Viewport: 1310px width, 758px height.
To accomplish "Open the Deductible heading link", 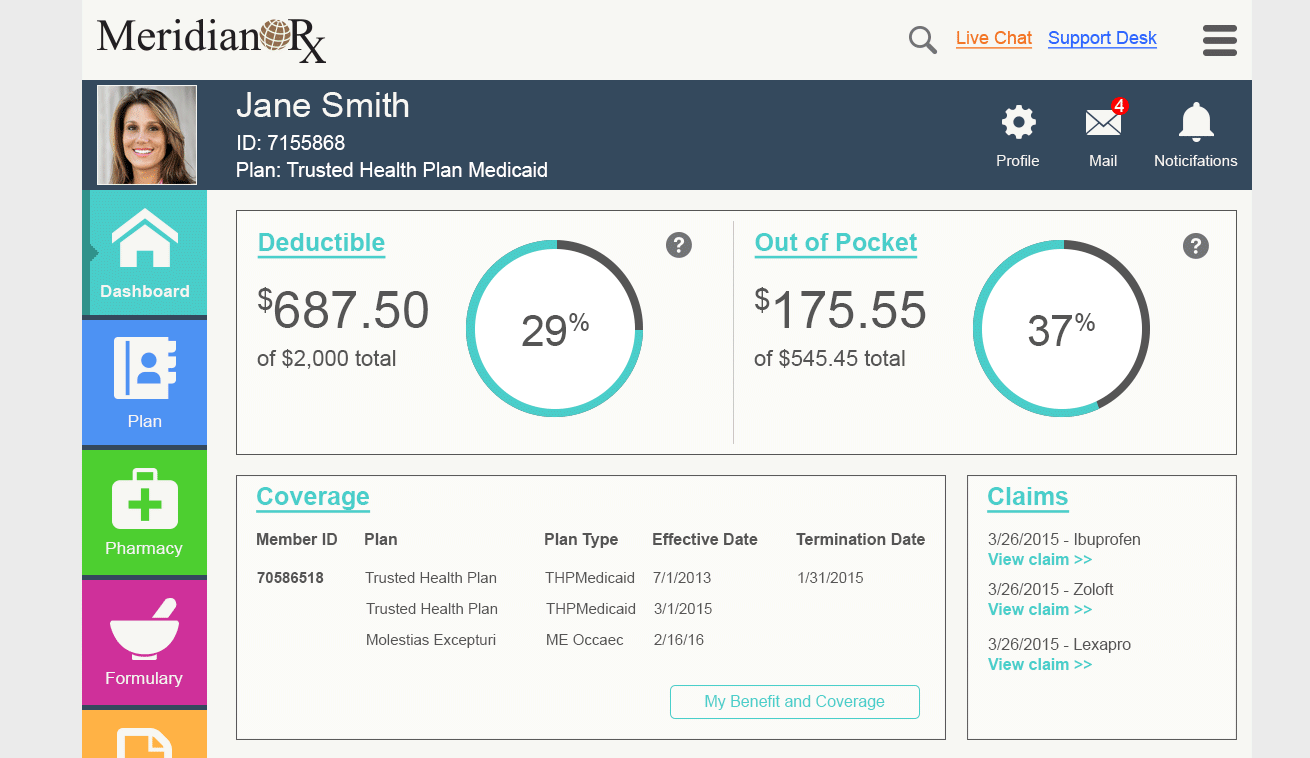I will pos(321,243).
